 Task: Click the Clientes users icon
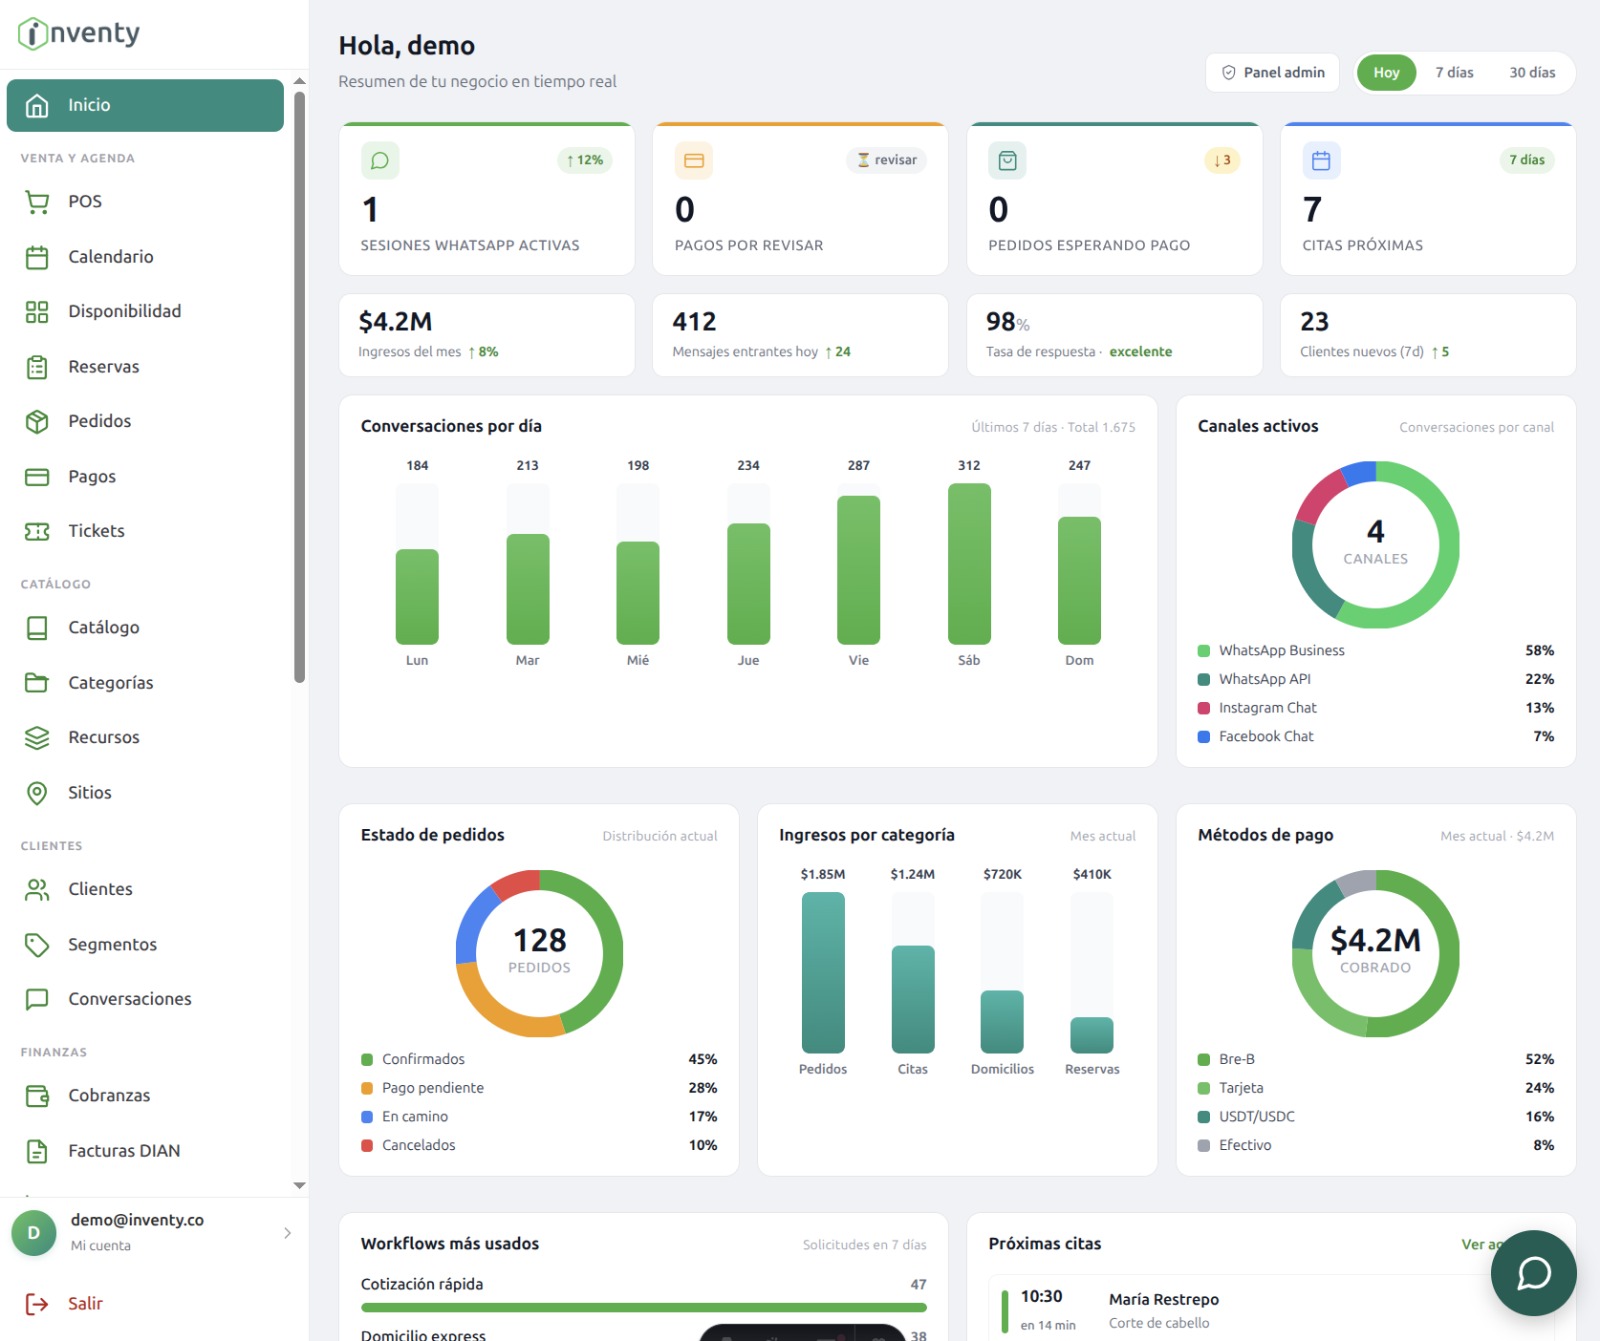point(37,889)
